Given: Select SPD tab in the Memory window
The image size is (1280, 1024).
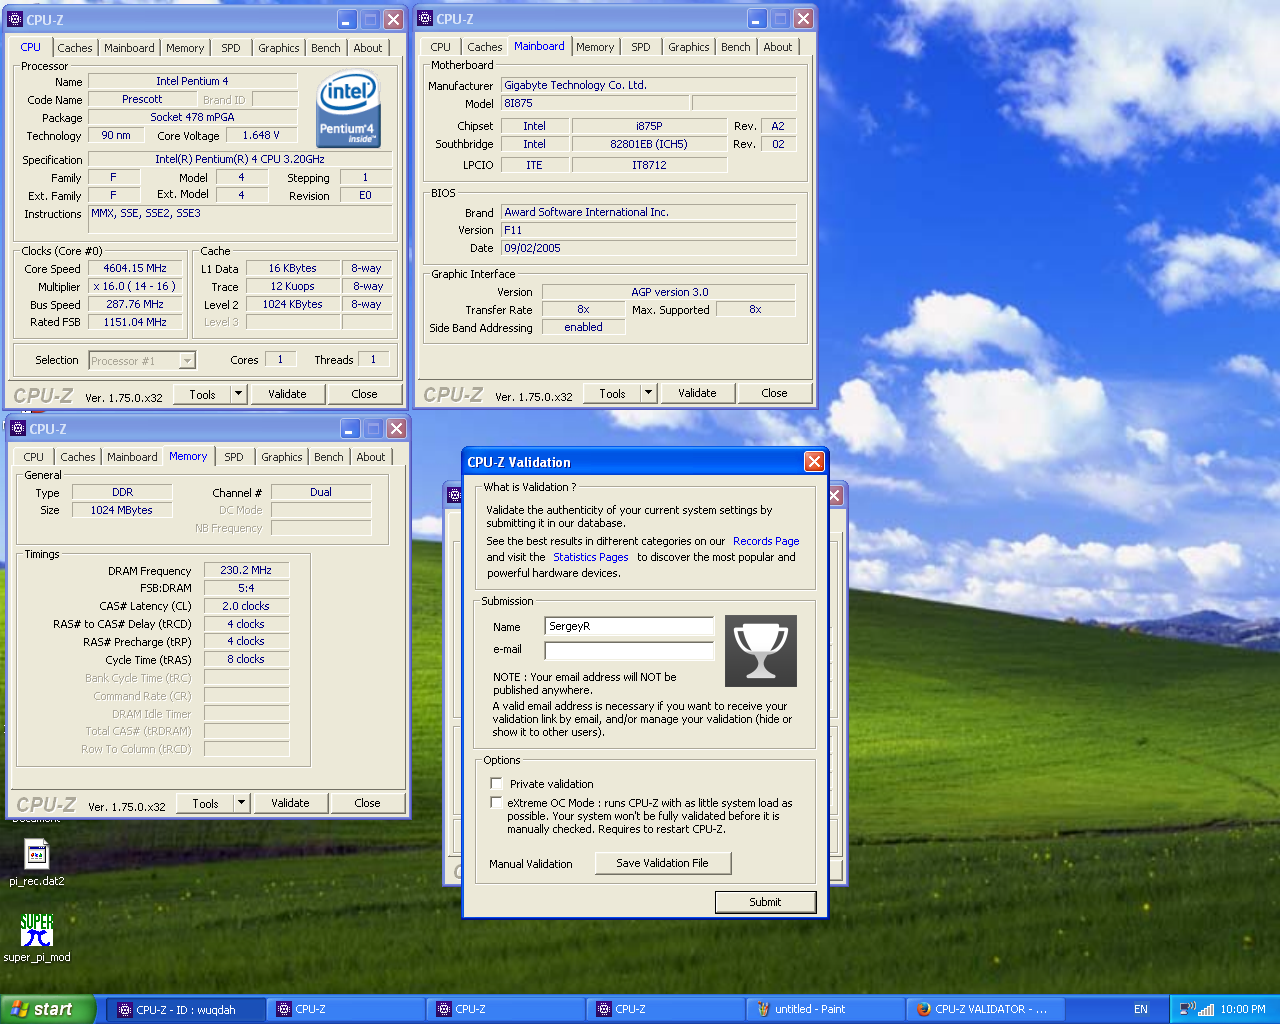Looking at the screenshot, I should pyautogui.click(x=234, y=457).
